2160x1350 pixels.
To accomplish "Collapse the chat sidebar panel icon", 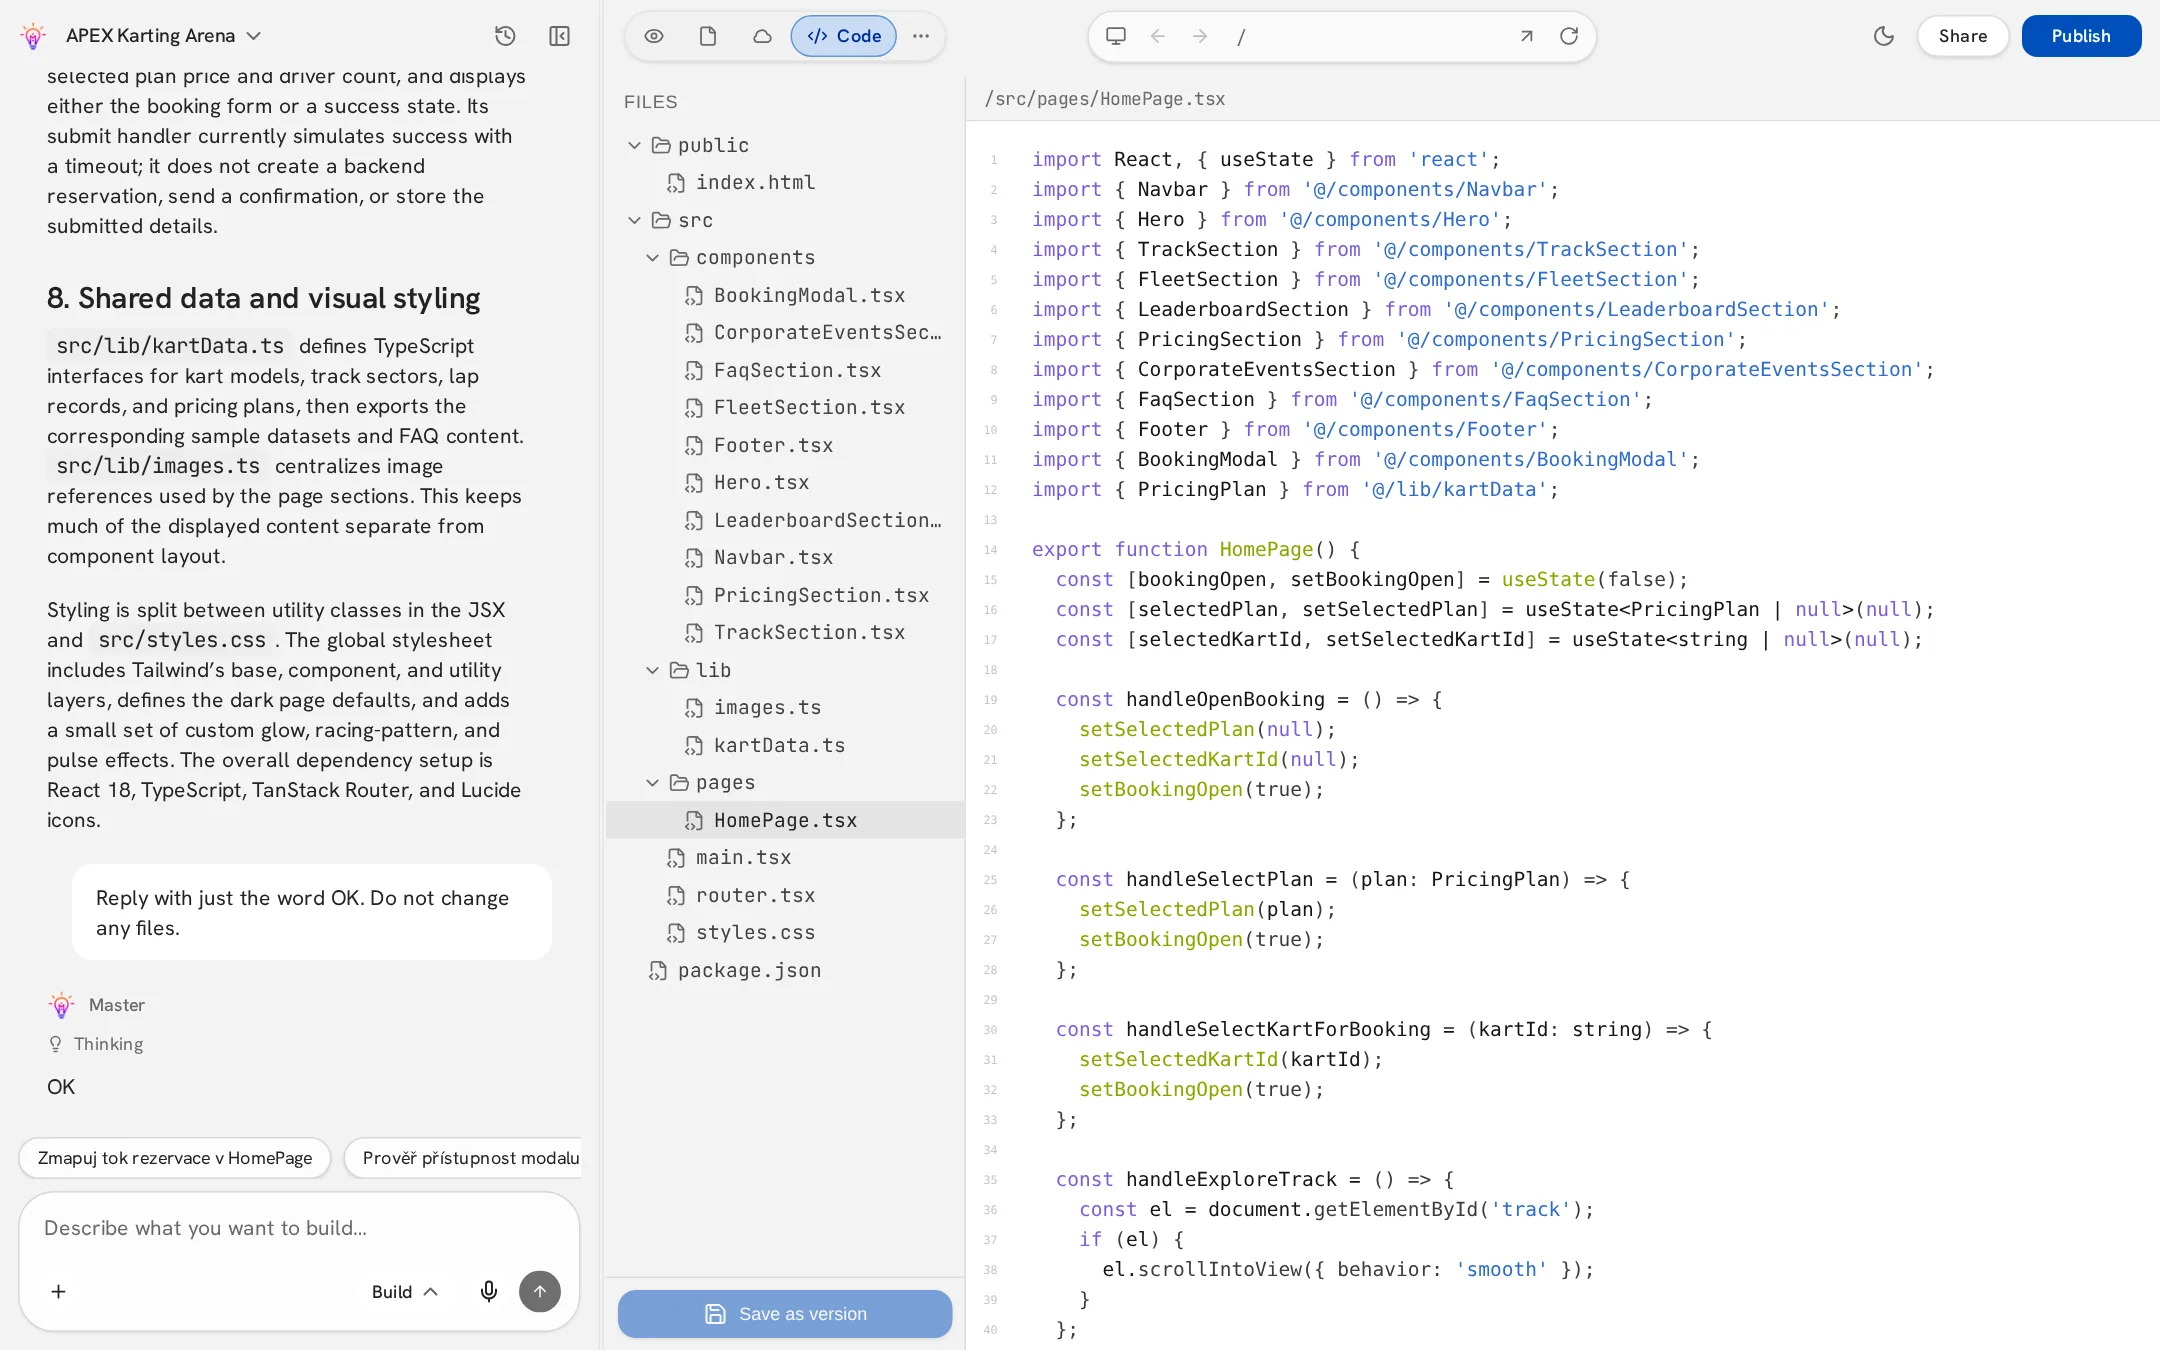I will (559, 36).
